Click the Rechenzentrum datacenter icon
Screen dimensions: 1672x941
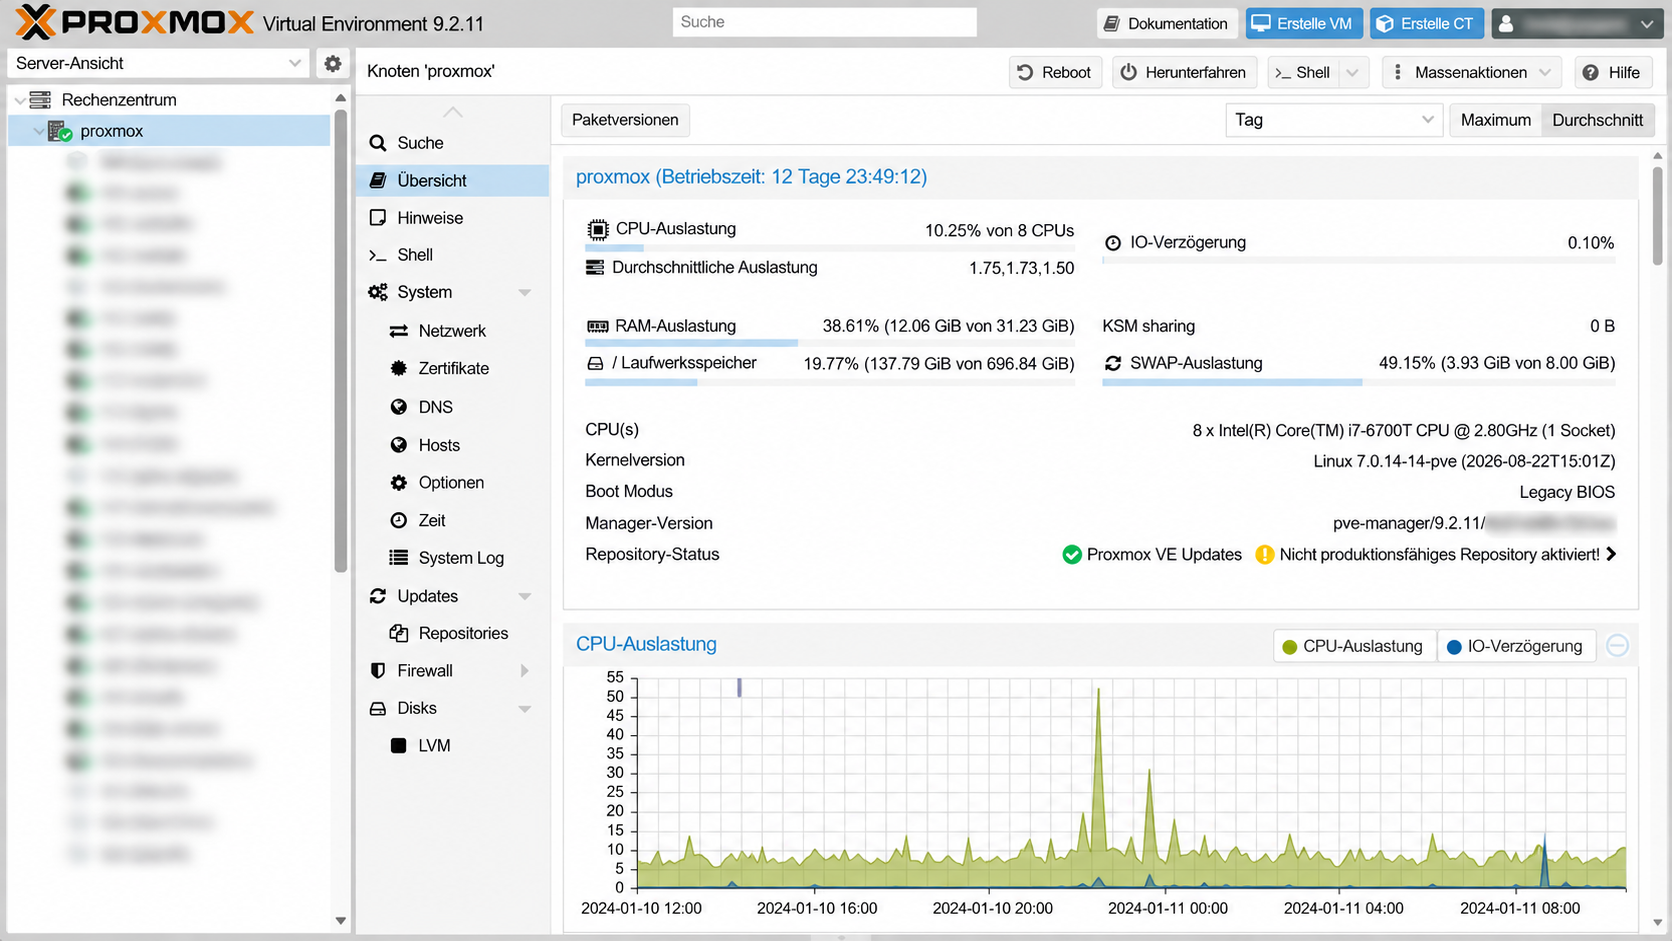click(40, 99)
